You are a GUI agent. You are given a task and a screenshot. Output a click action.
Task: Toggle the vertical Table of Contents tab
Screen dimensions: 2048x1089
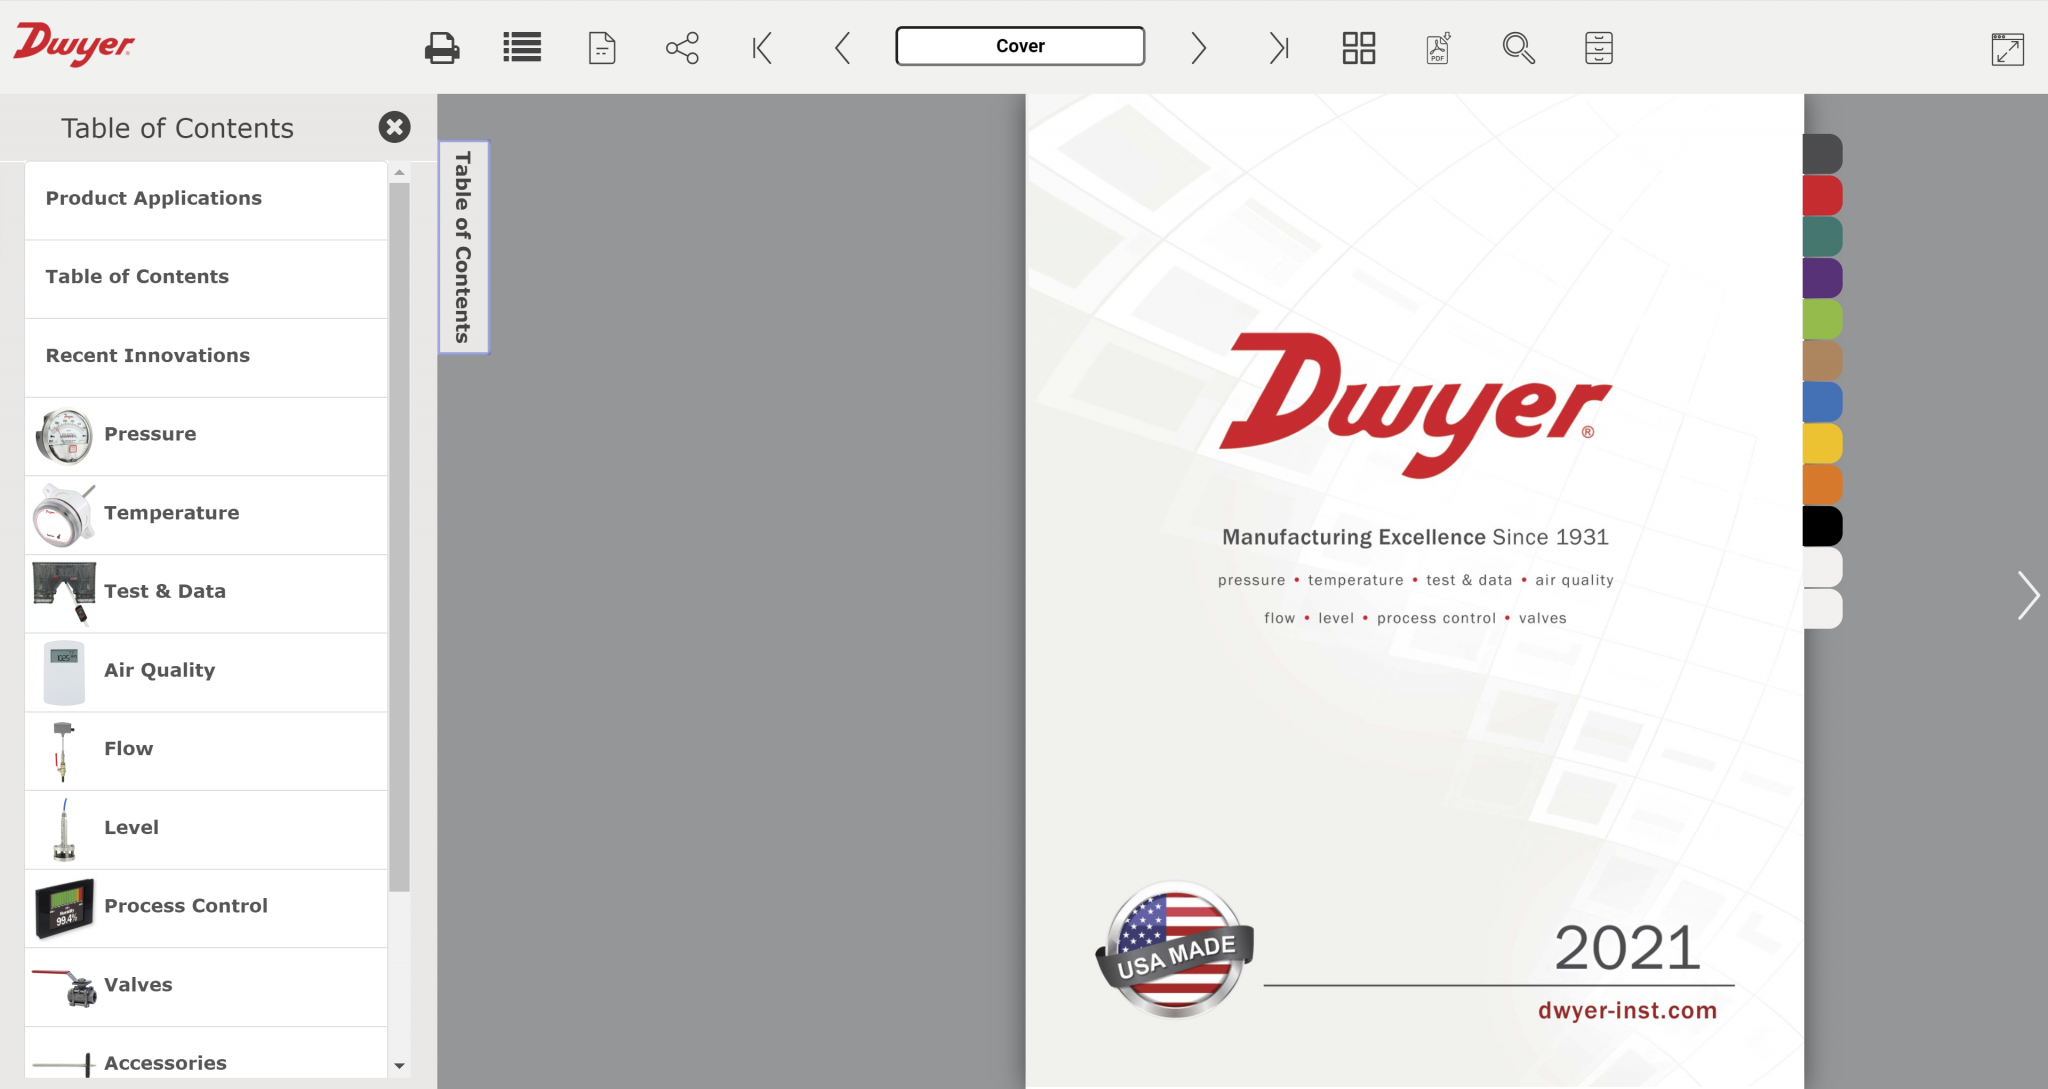[463, 246]
